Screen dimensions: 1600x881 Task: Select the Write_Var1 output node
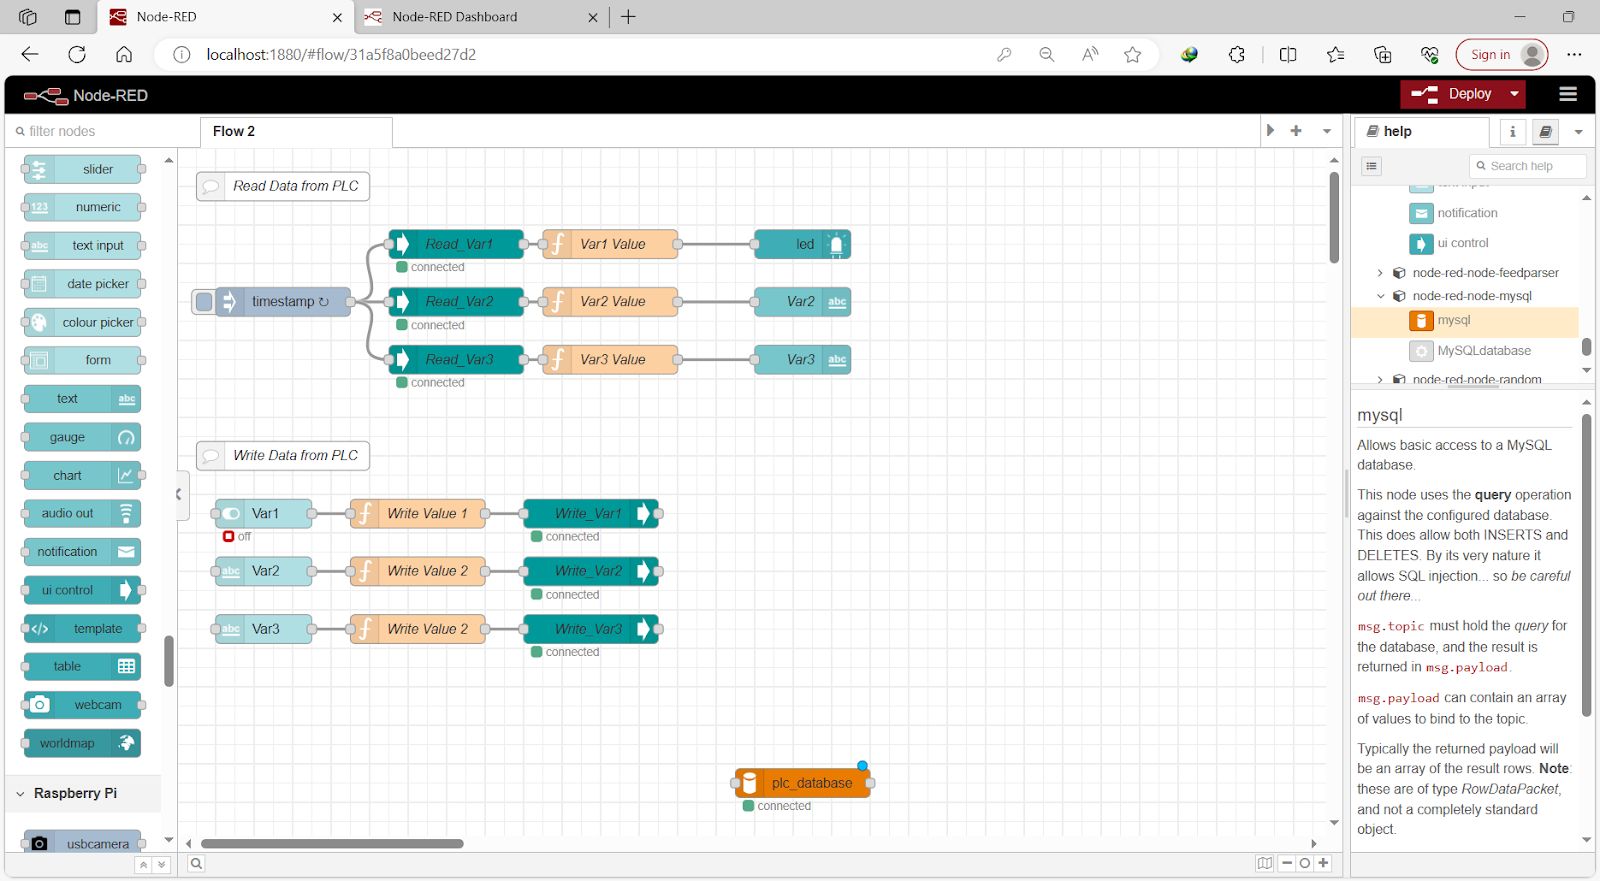coord(591,514)
